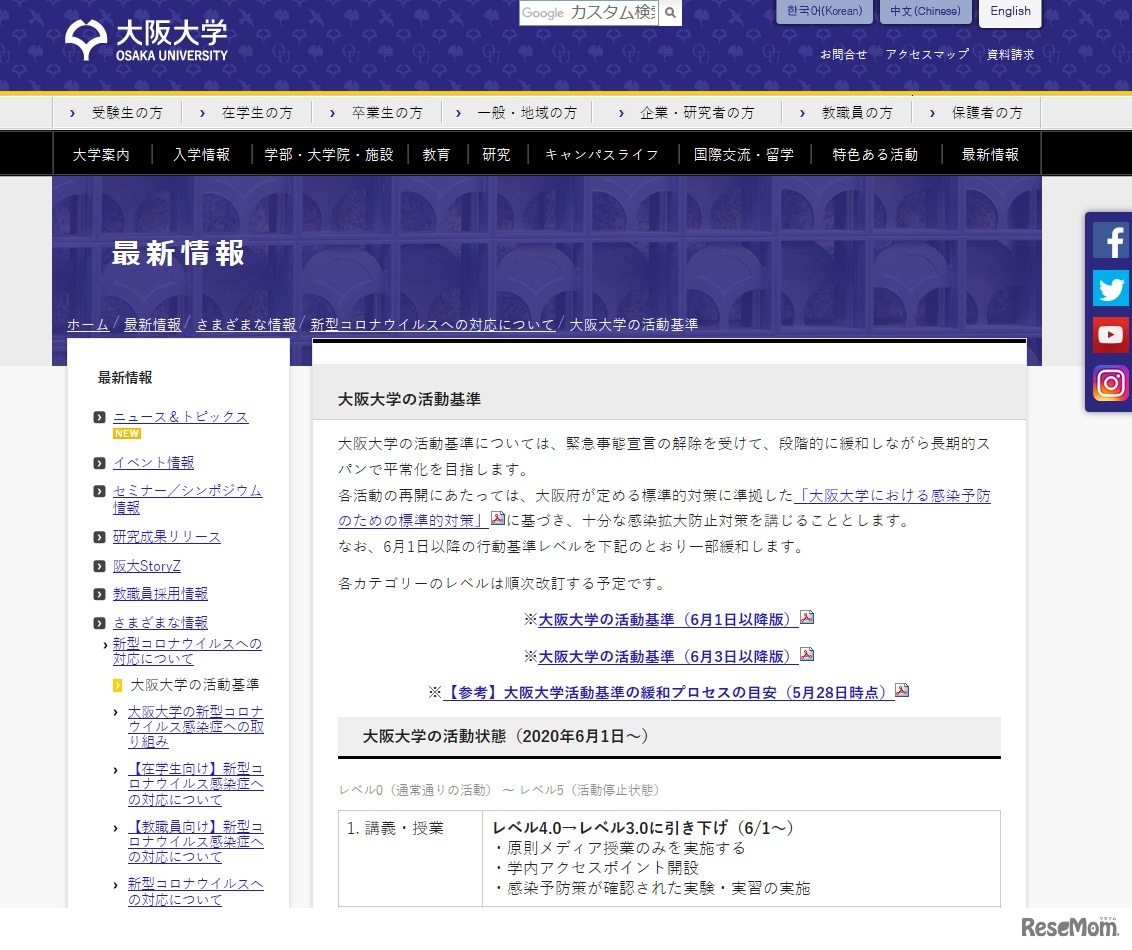Image resolution: width=1132 pixels, height=950 pixels.
Task: Select the 中文 (Chinese) language button
Action: pos(925,11)
